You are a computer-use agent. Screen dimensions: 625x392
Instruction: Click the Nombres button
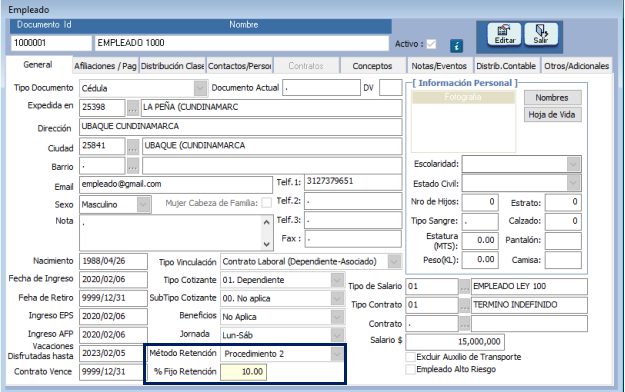(x=552, y=98)
